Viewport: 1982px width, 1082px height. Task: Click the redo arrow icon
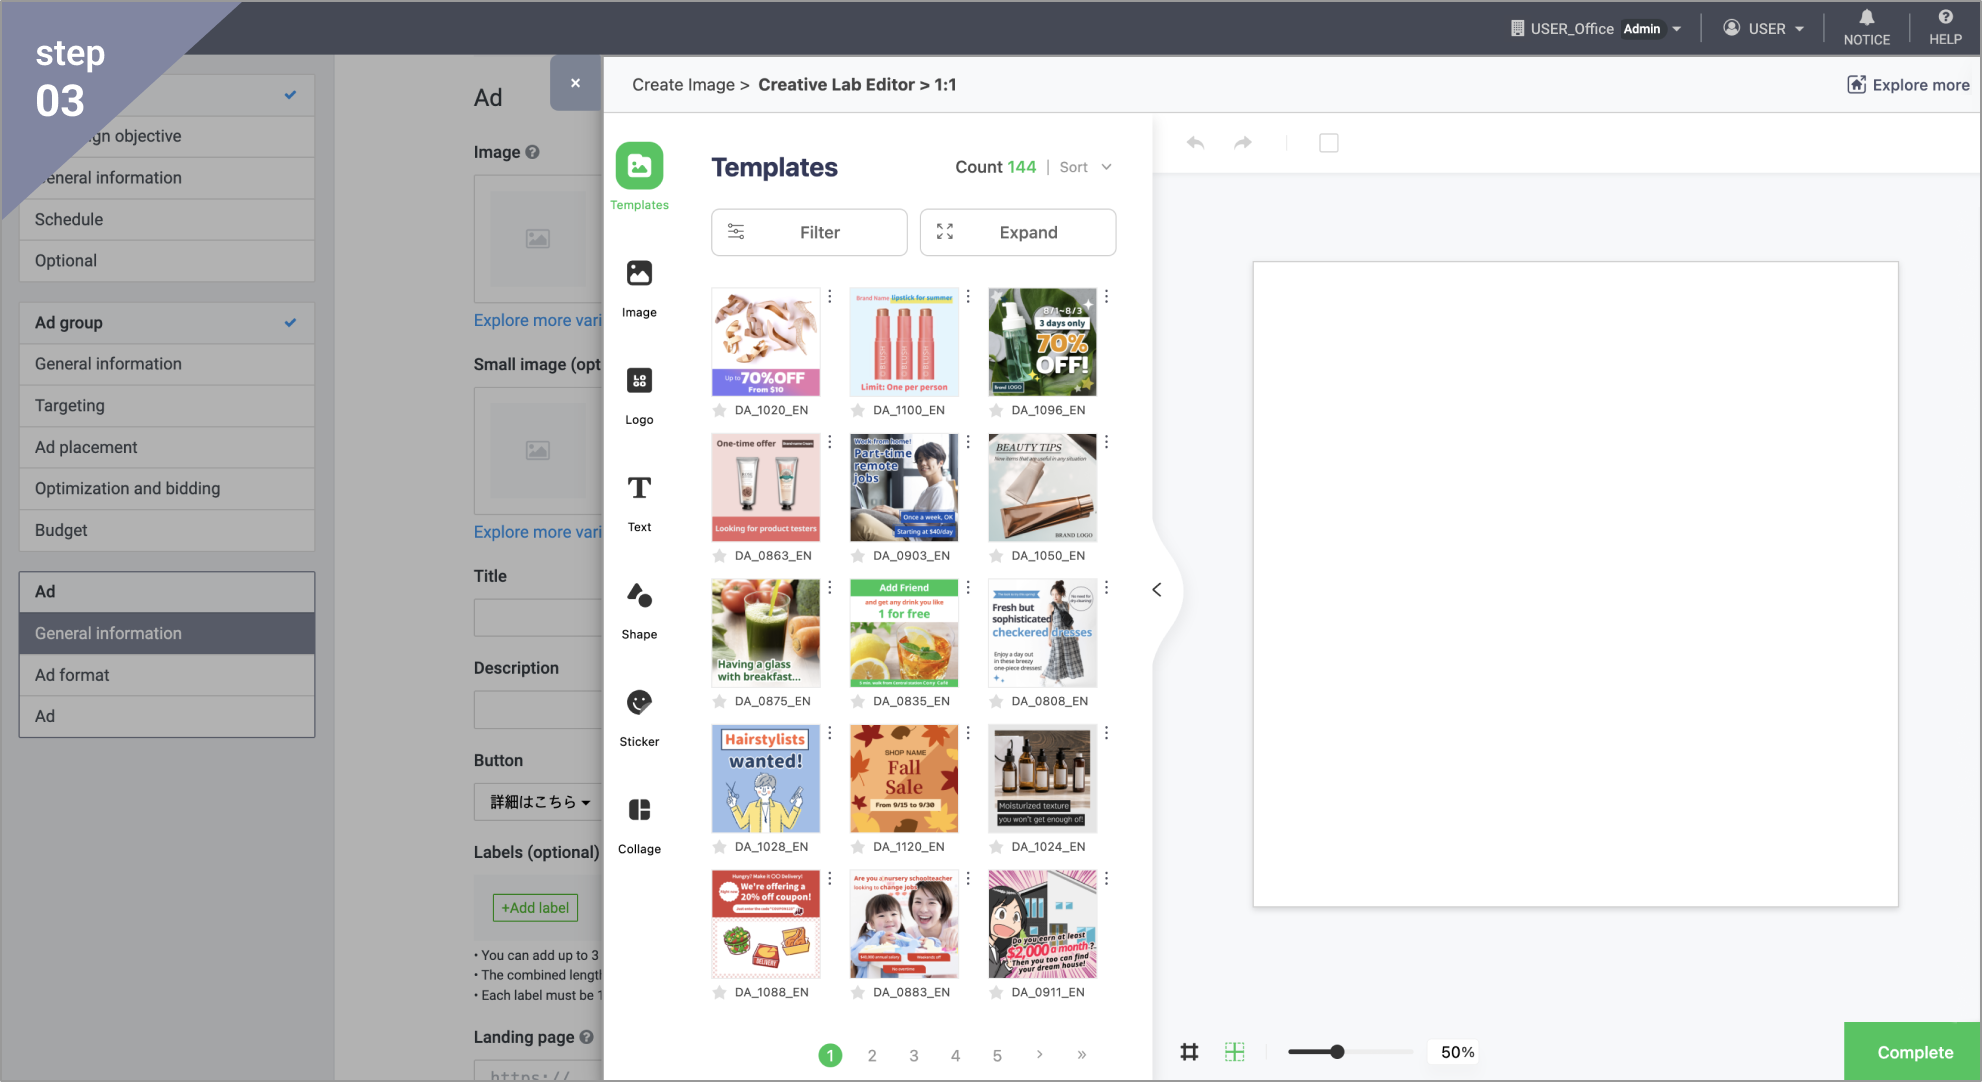[x=1243, y=143]
